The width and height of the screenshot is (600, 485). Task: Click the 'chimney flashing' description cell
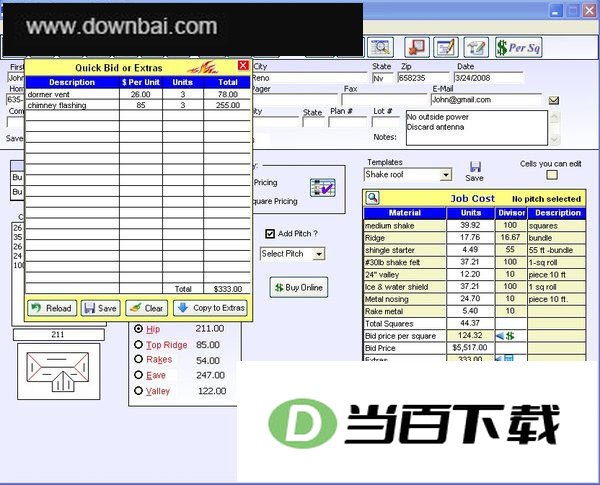click(72, 105)
